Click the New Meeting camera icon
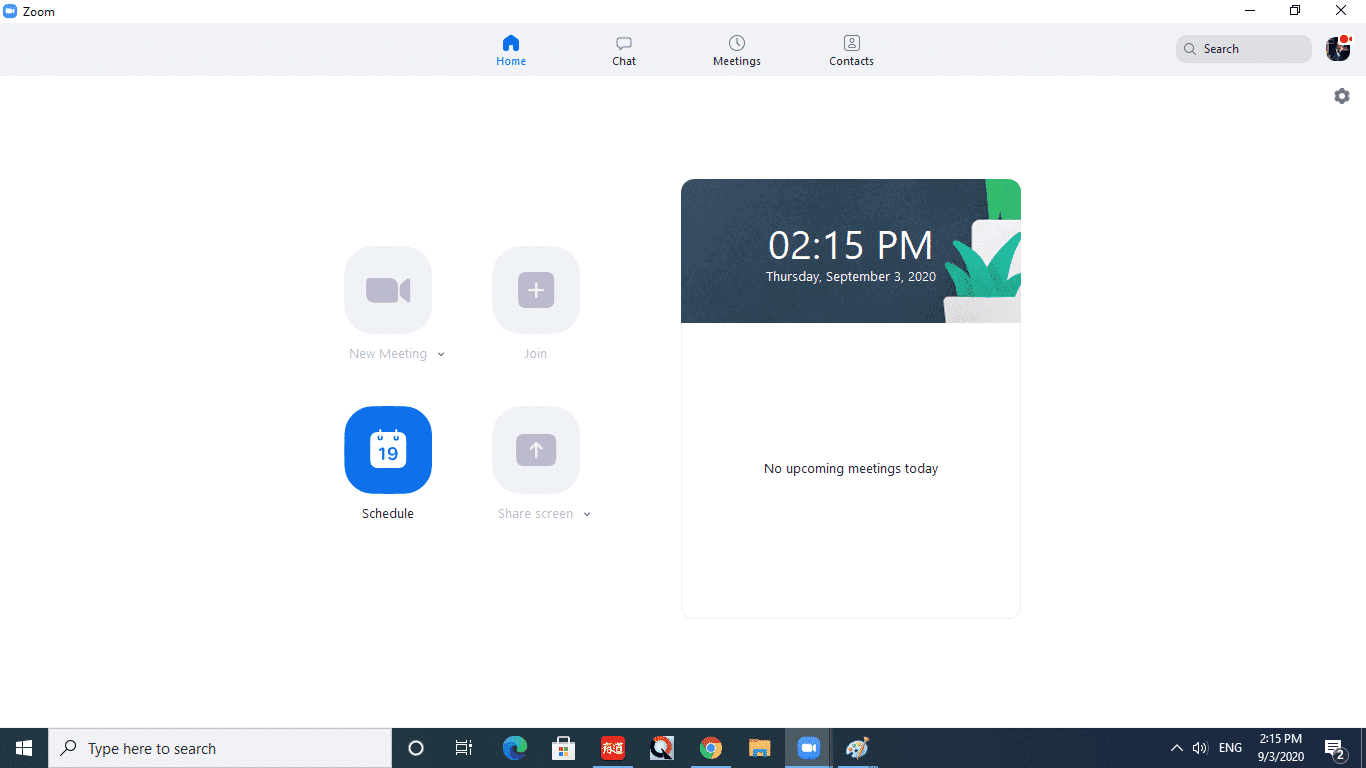Viewport: 1366px width, 768px height. click(x=388, y=290)
